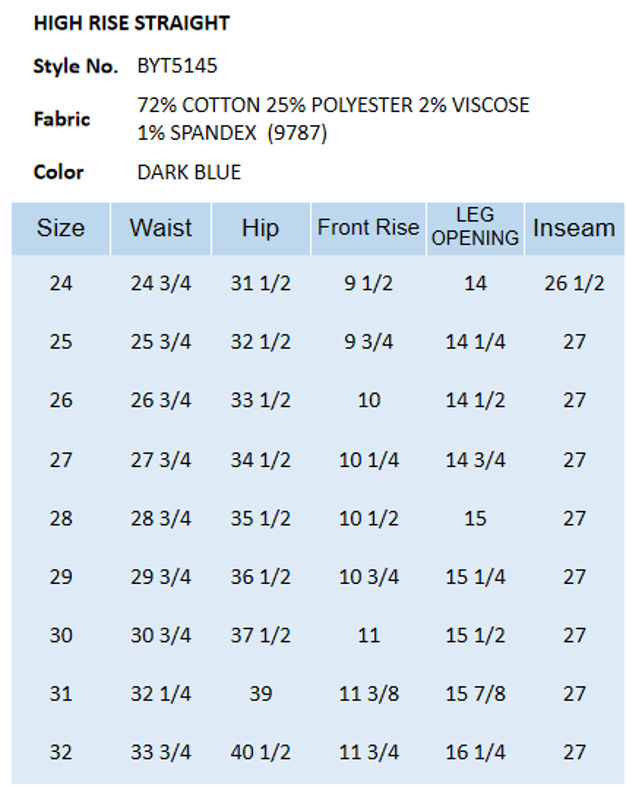Click the Hip column header

click(260, 229)
